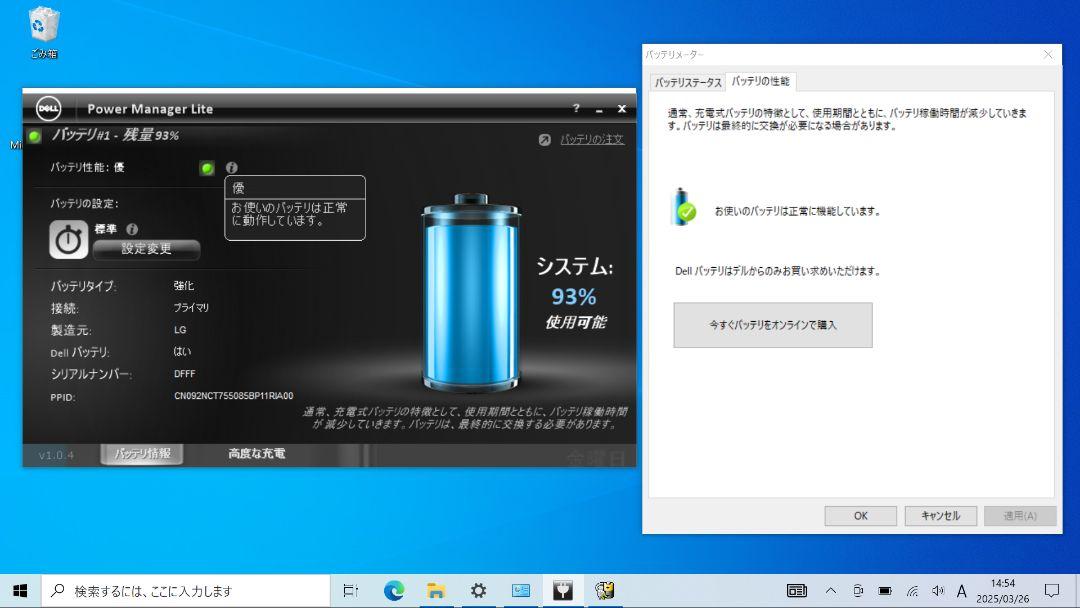The image size is (1080, 608).
Task: Switch to the バッテリステータス tab in バッテリメーター
Action: point(688,83)
